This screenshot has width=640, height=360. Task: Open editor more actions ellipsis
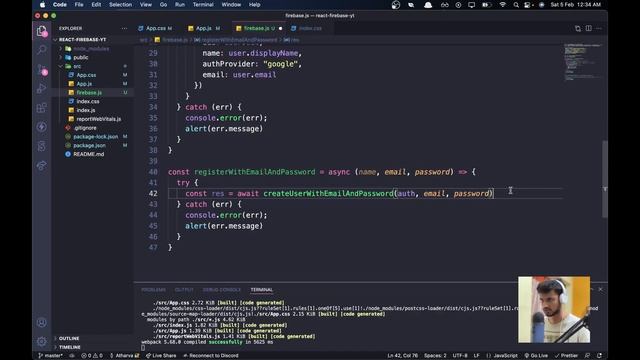599,28
